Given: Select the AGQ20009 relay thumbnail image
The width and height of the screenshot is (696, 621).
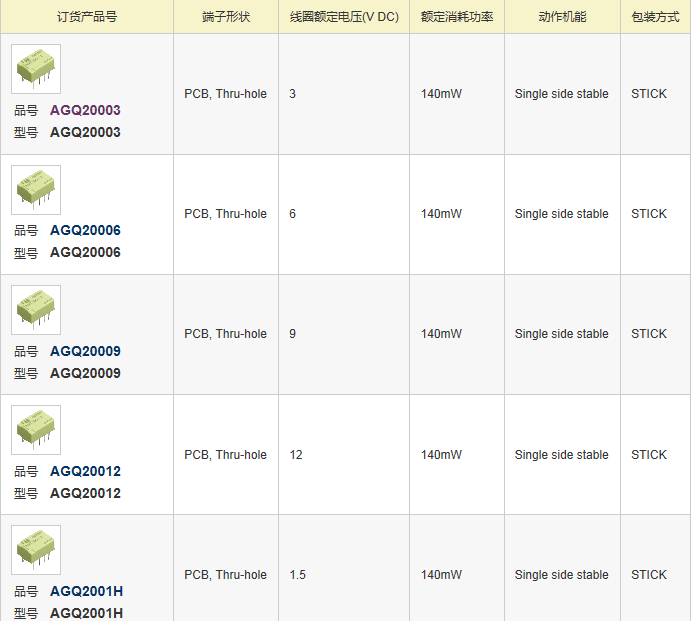Looking at the screenshot, I should 36,310.
